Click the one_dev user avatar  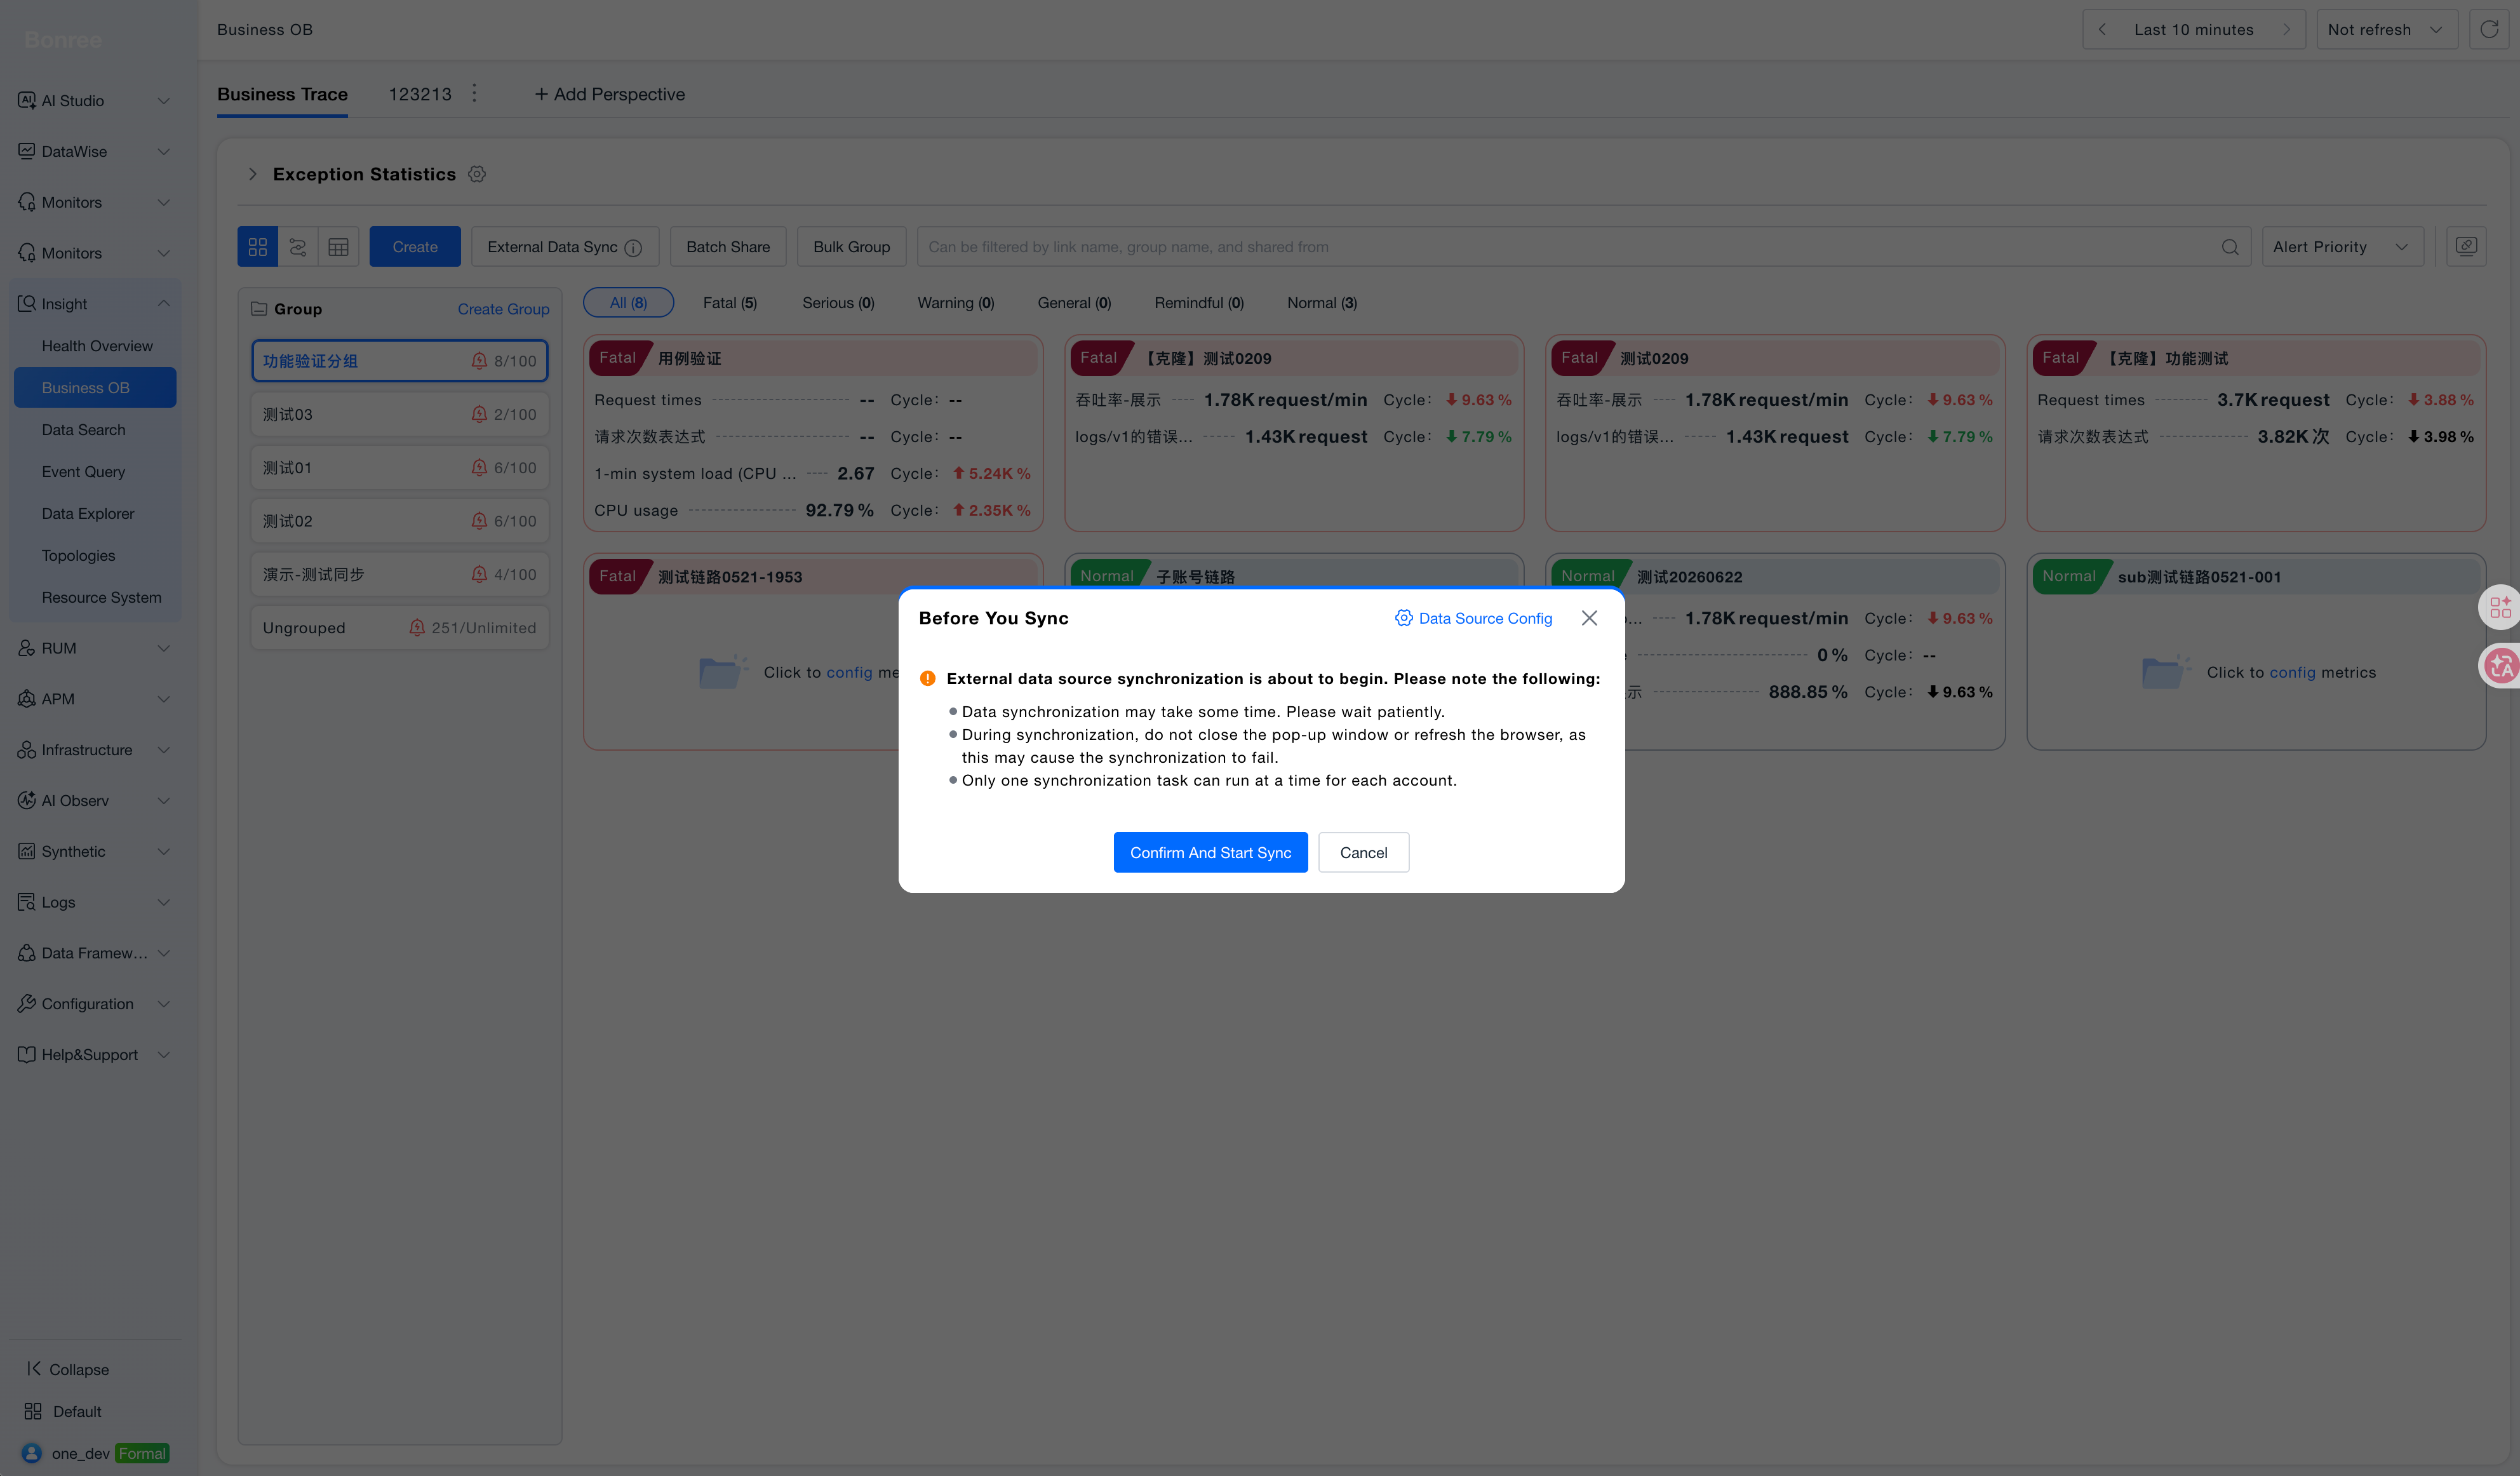click(x=32, y=1453)
